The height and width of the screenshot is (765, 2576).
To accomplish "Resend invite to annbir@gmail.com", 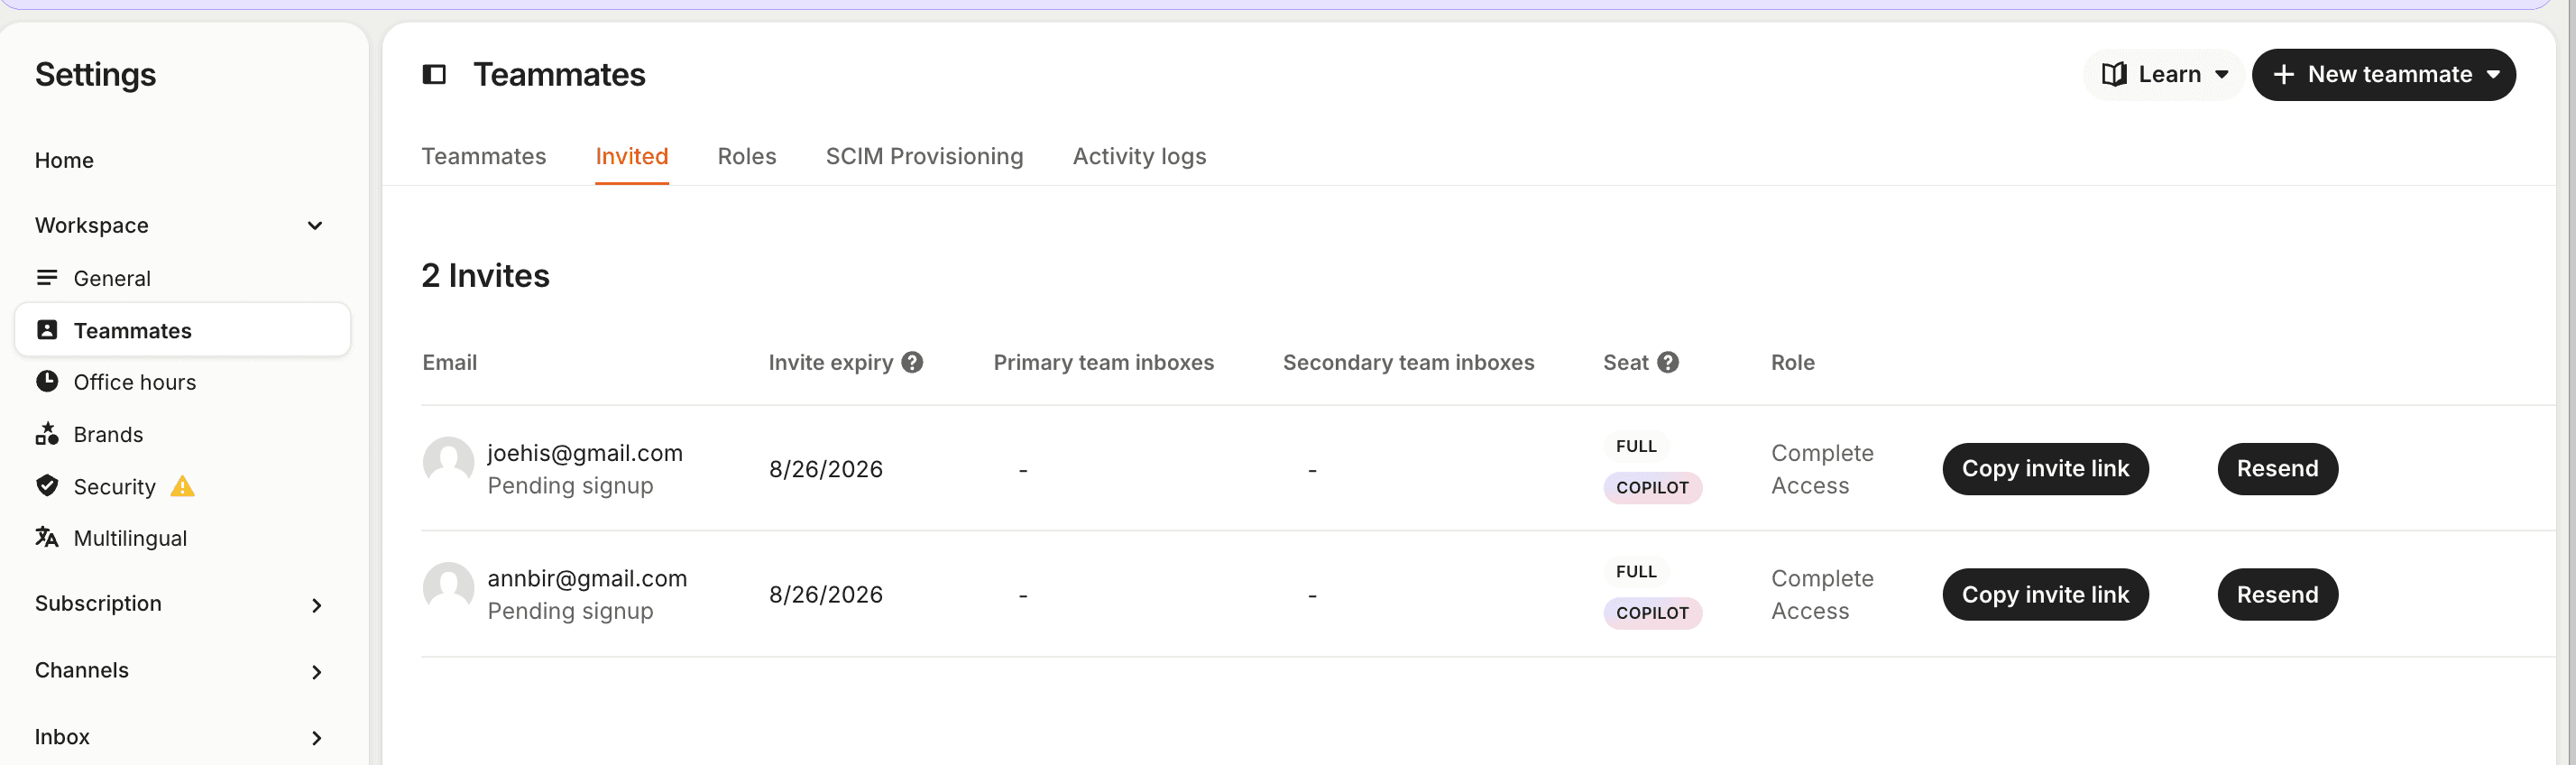I will 2277,595.
